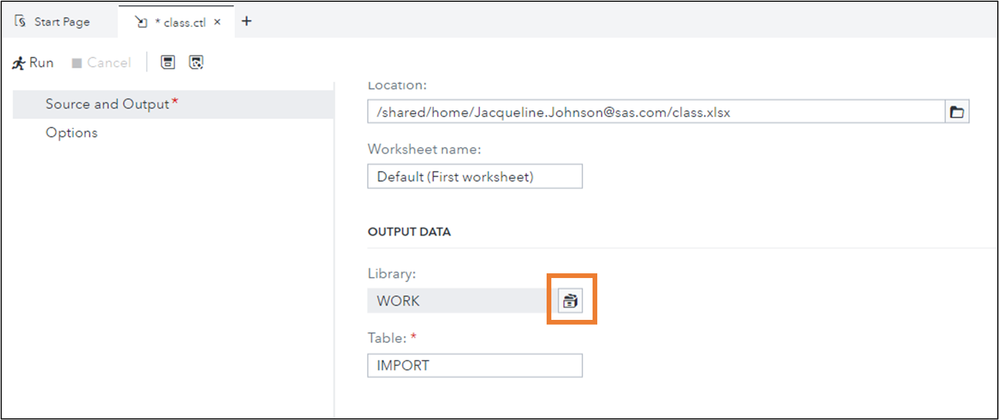Image resolution: width=999 pixels, height=420 pixels.
Task: Click the WORK library field
Action: click(x=455, y=301)
